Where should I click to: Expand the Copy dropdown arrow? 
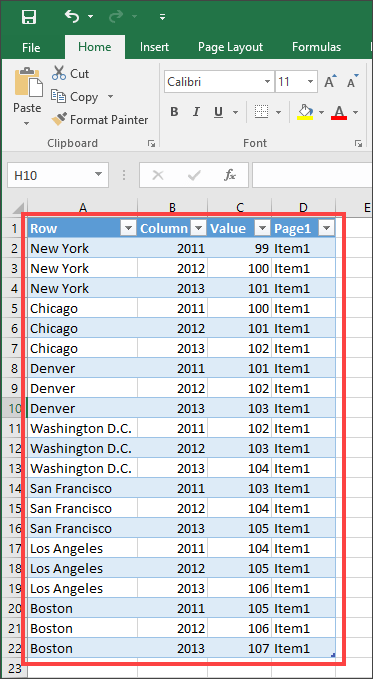click(110, 97)
